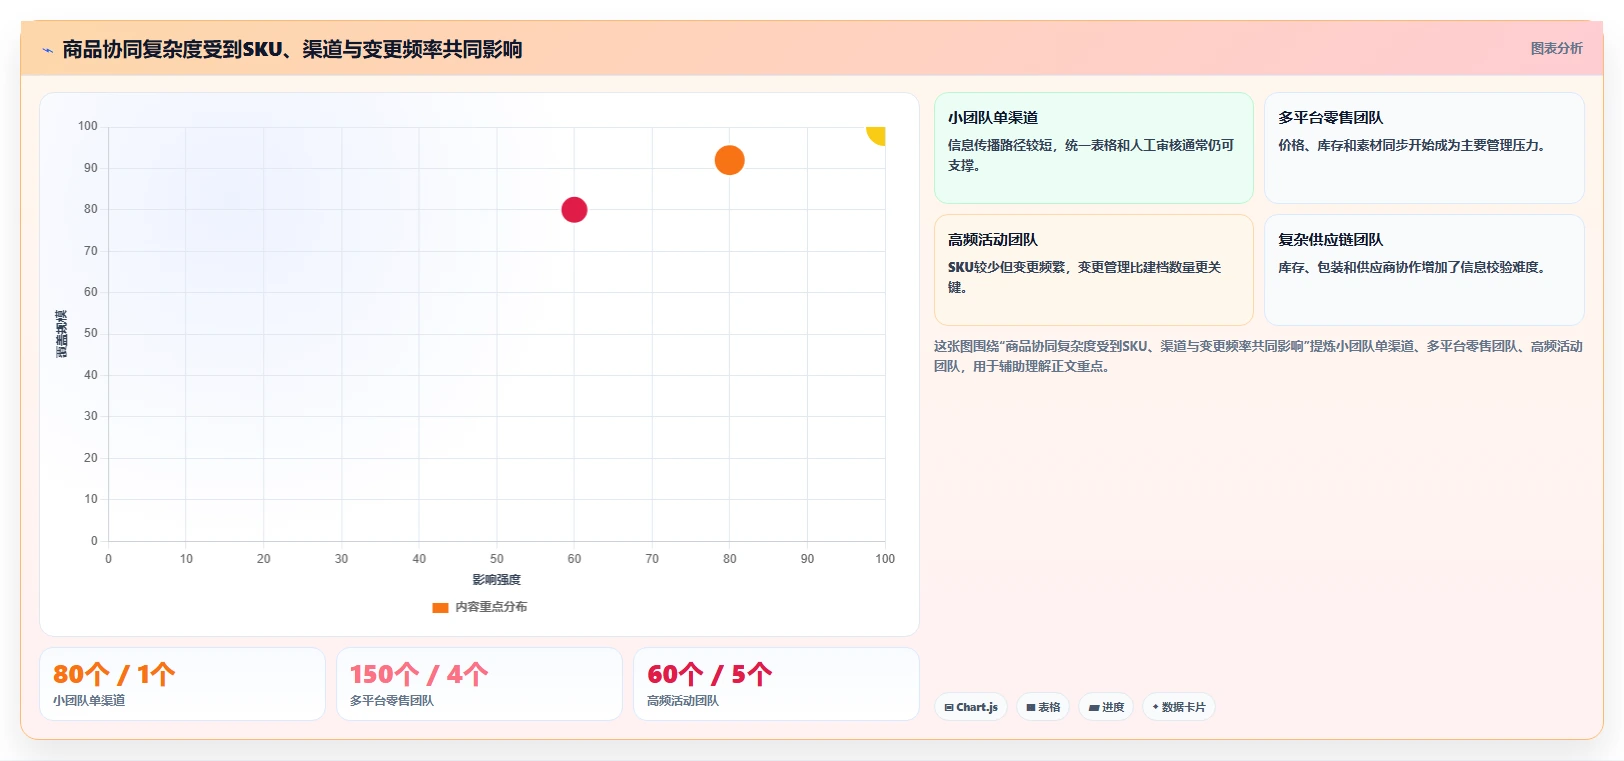Image resolution: width=1624 pixels, height=761 pixels.
Task: Open the 多平台零售团队 card
Action: (x=1424, y=148)
